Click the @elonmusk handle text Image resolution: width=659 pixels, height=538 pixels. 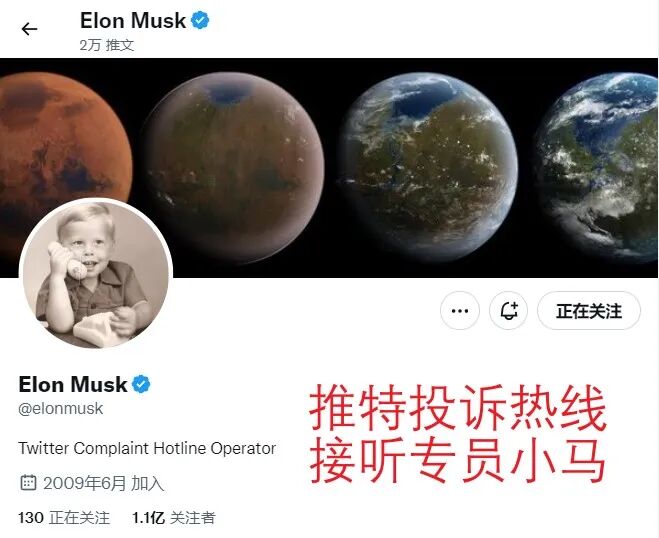tap(61, 409)
